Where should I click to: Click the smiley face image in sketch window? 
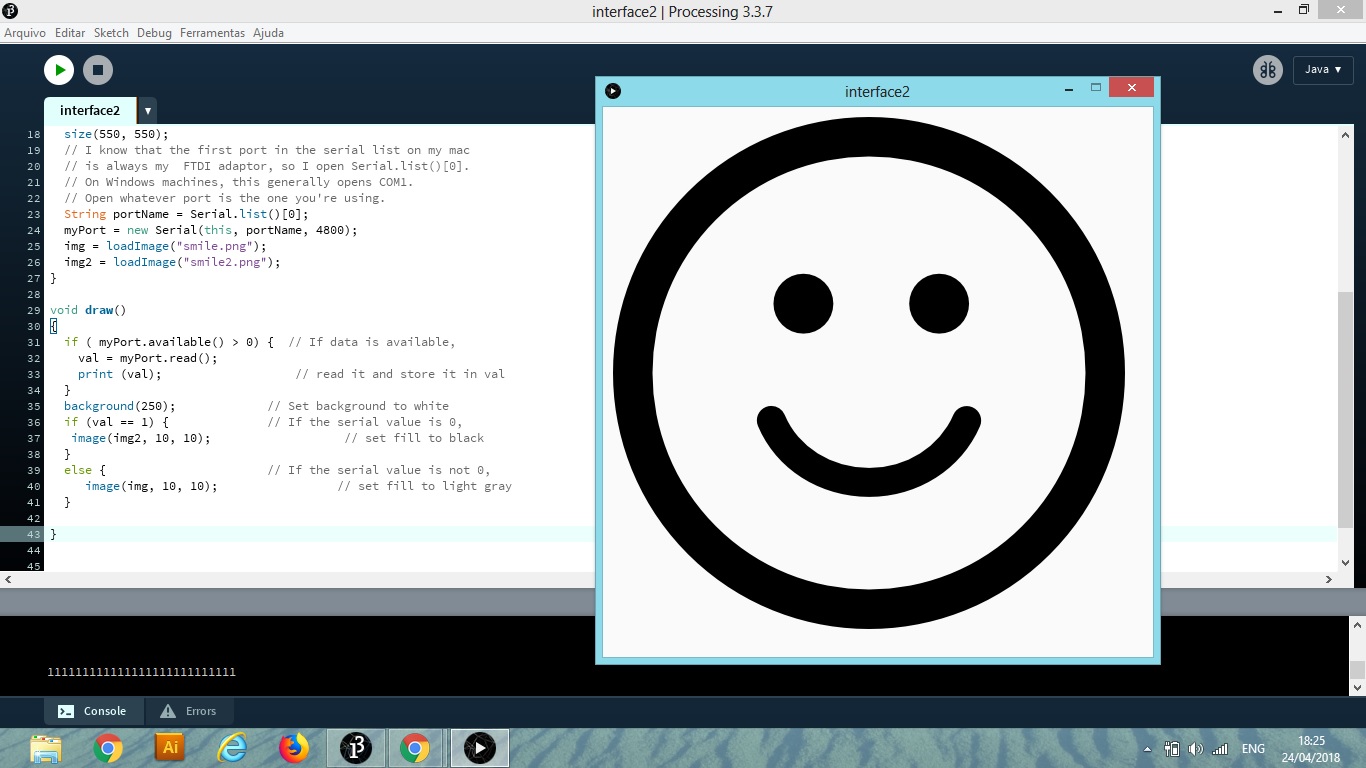click(x=869, y=373)
